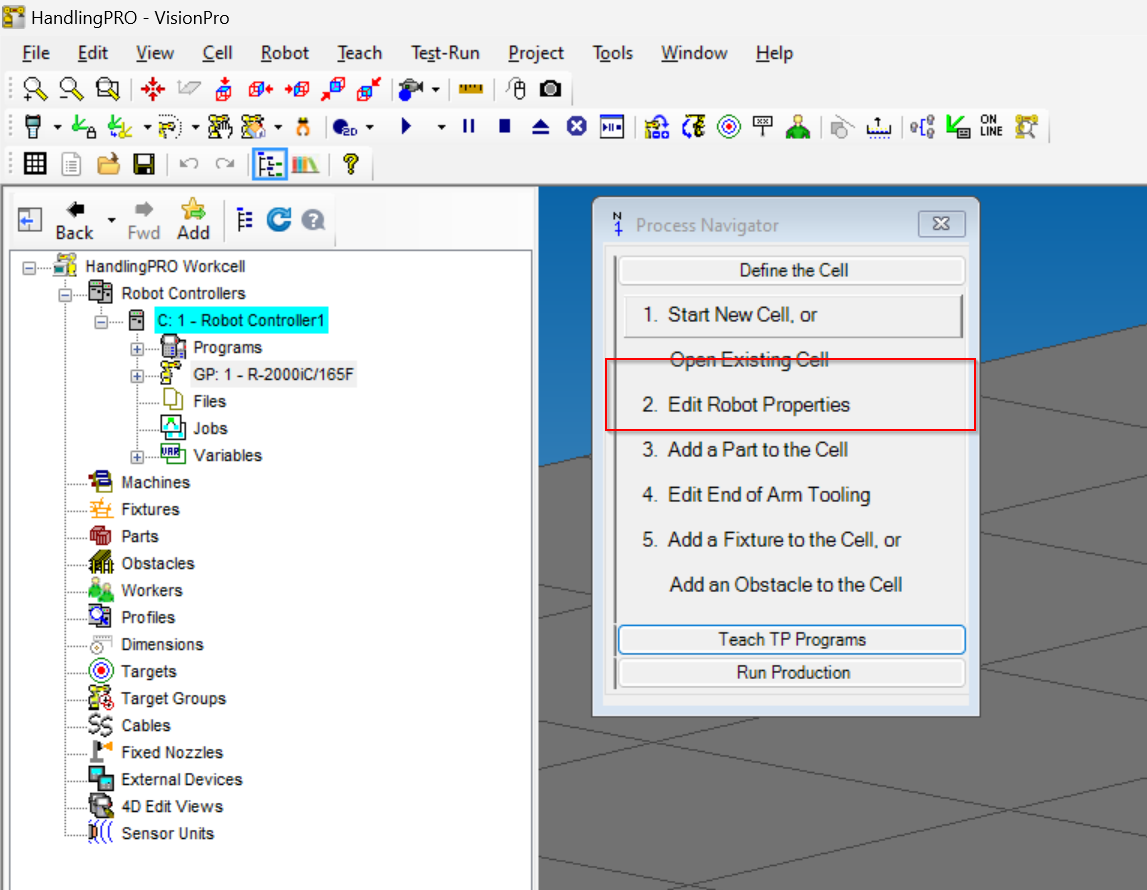The width and height of the screenshot is (1147, 890).
Task: Click the zoom in magnifier icon
Action: (x=34, y=89)
